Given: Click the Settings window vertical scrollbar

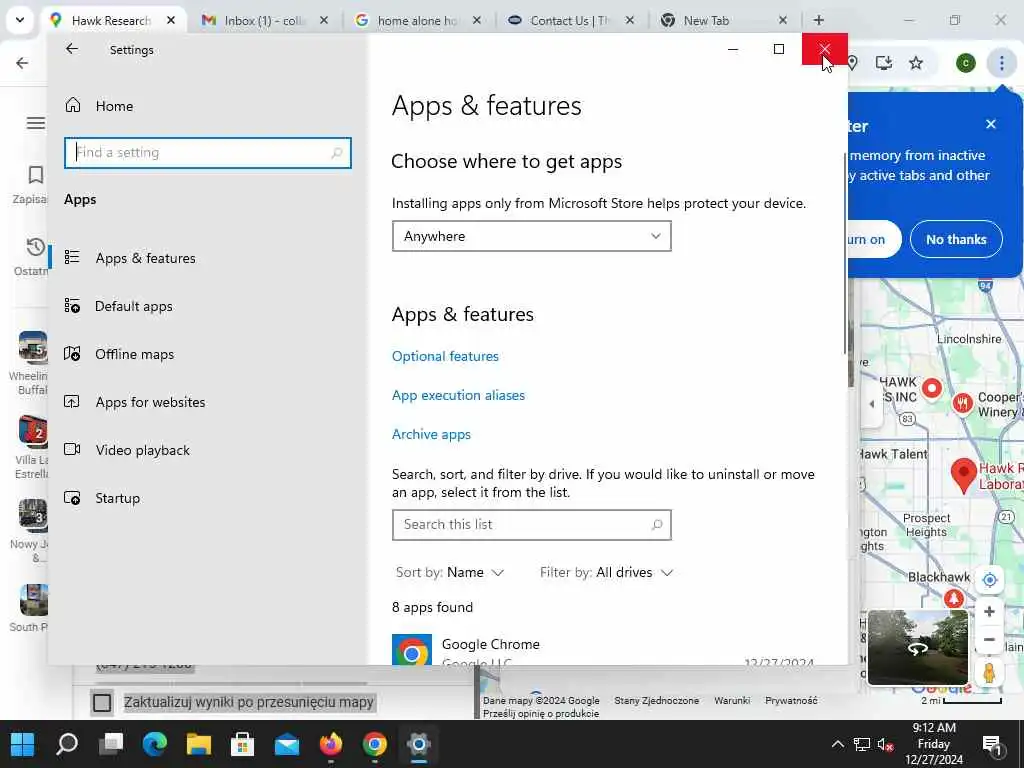Looking at the screenshot, I should pyautogui.click(x=845, y=255).
